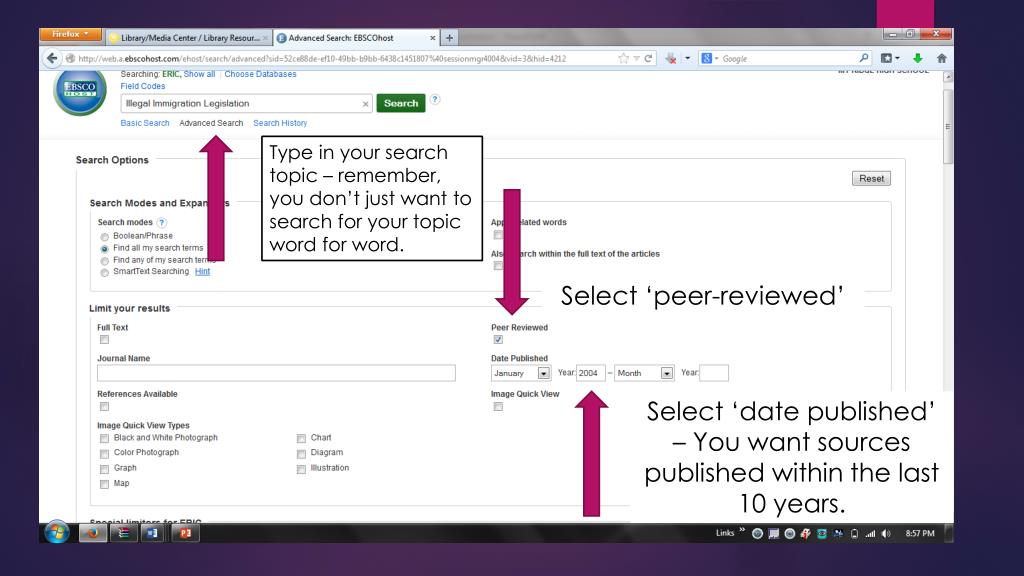Switch to Firefox in the taskbar

[92, 533]
